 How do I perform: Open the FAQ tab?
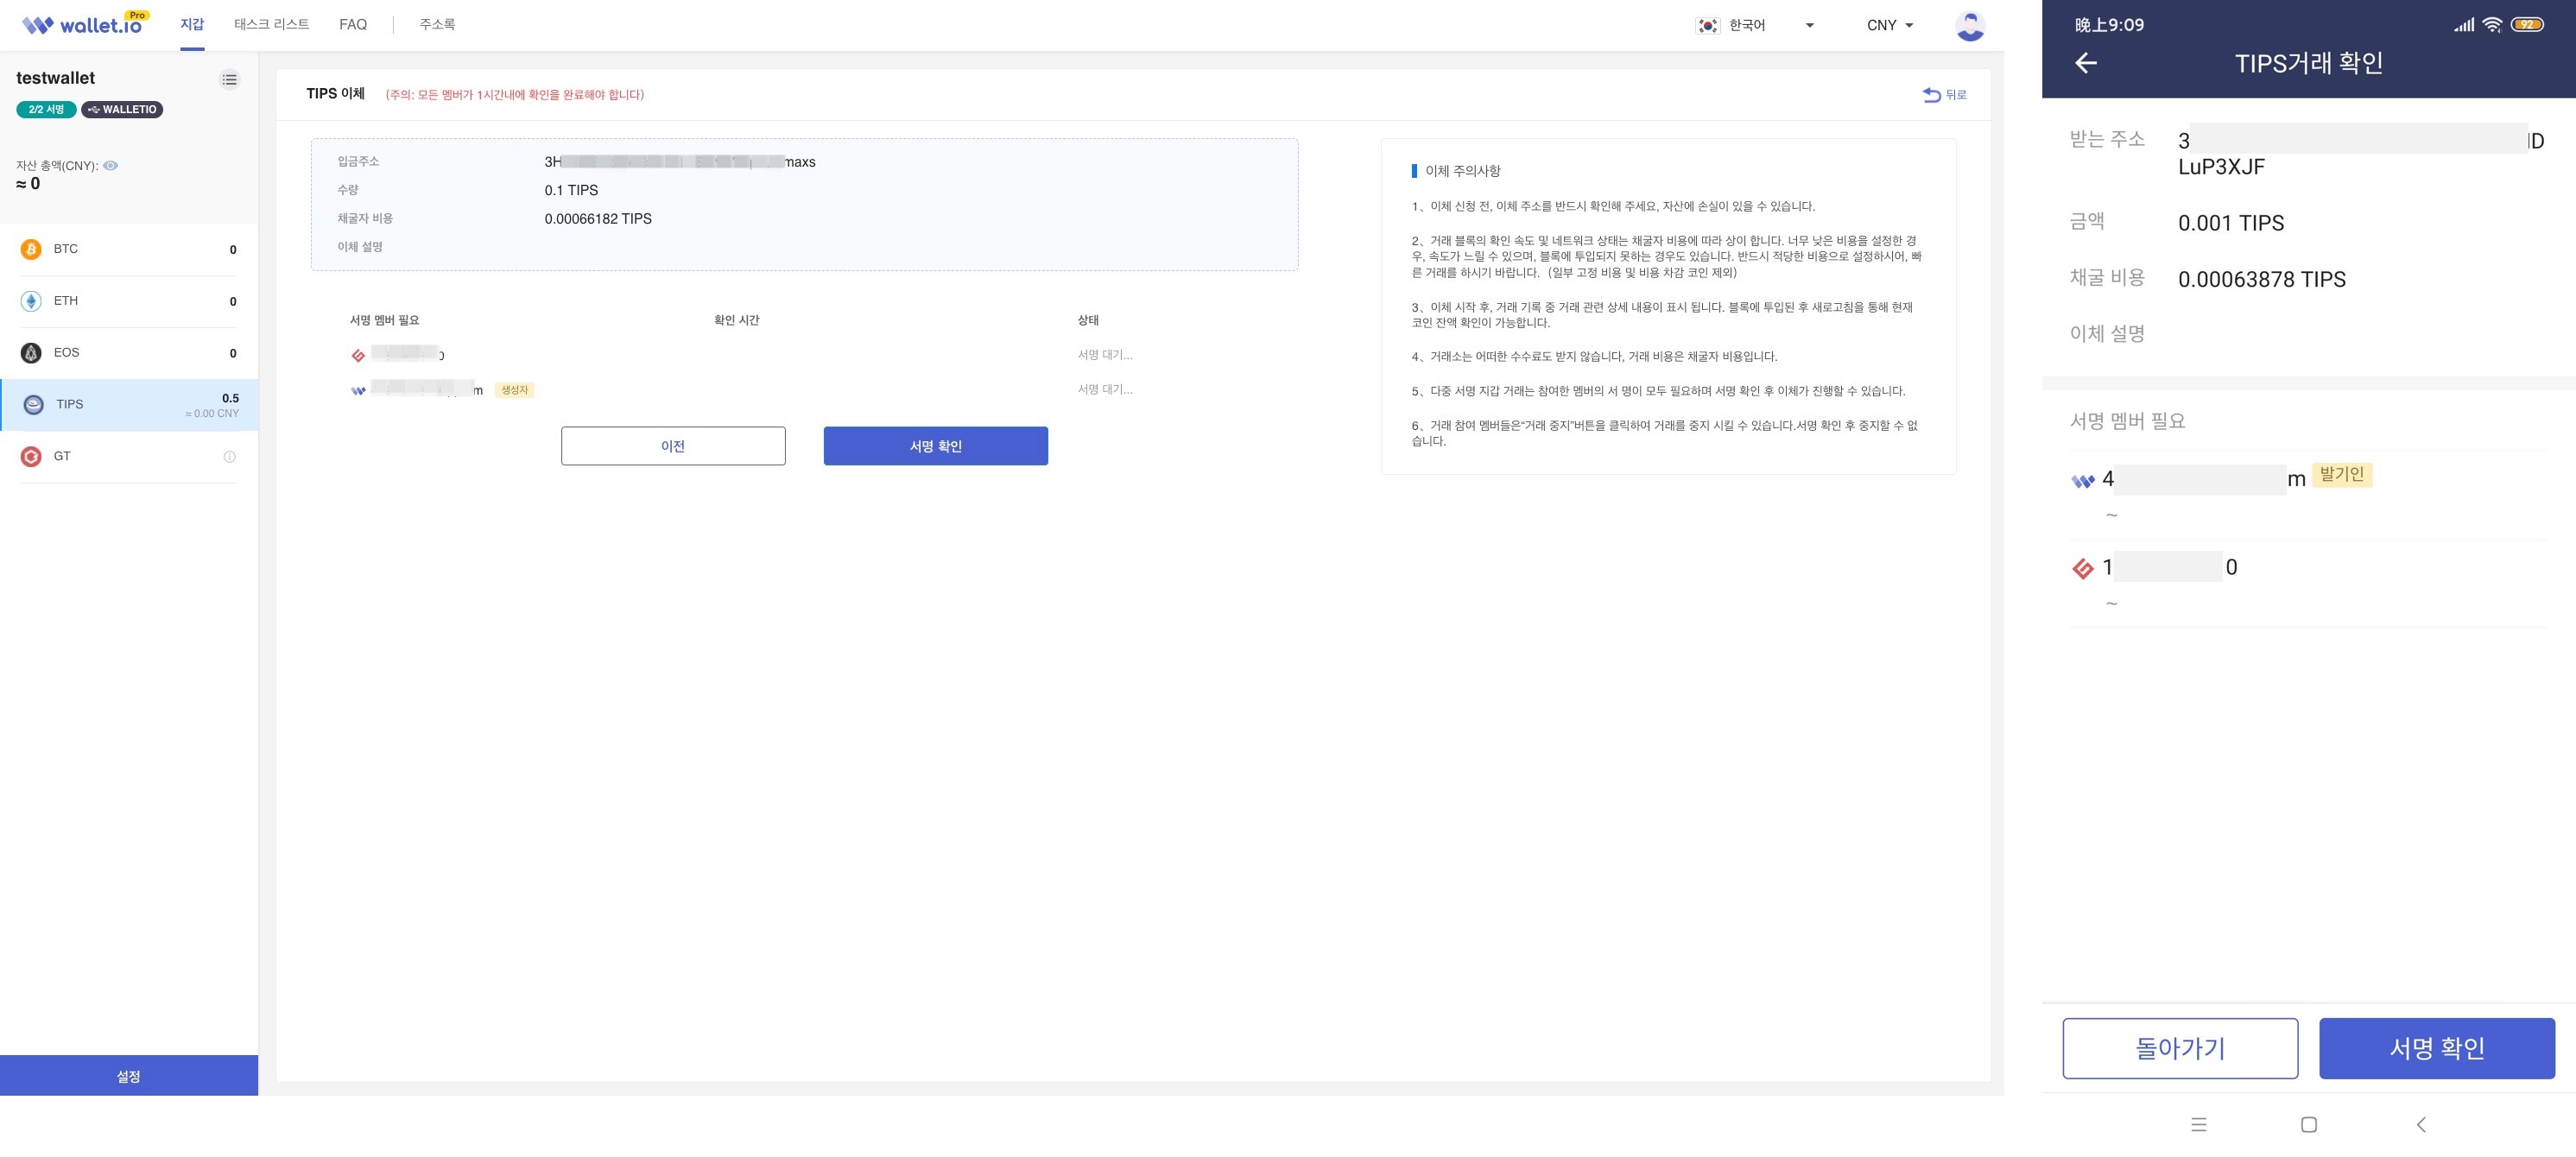click(x=353, y=24)
